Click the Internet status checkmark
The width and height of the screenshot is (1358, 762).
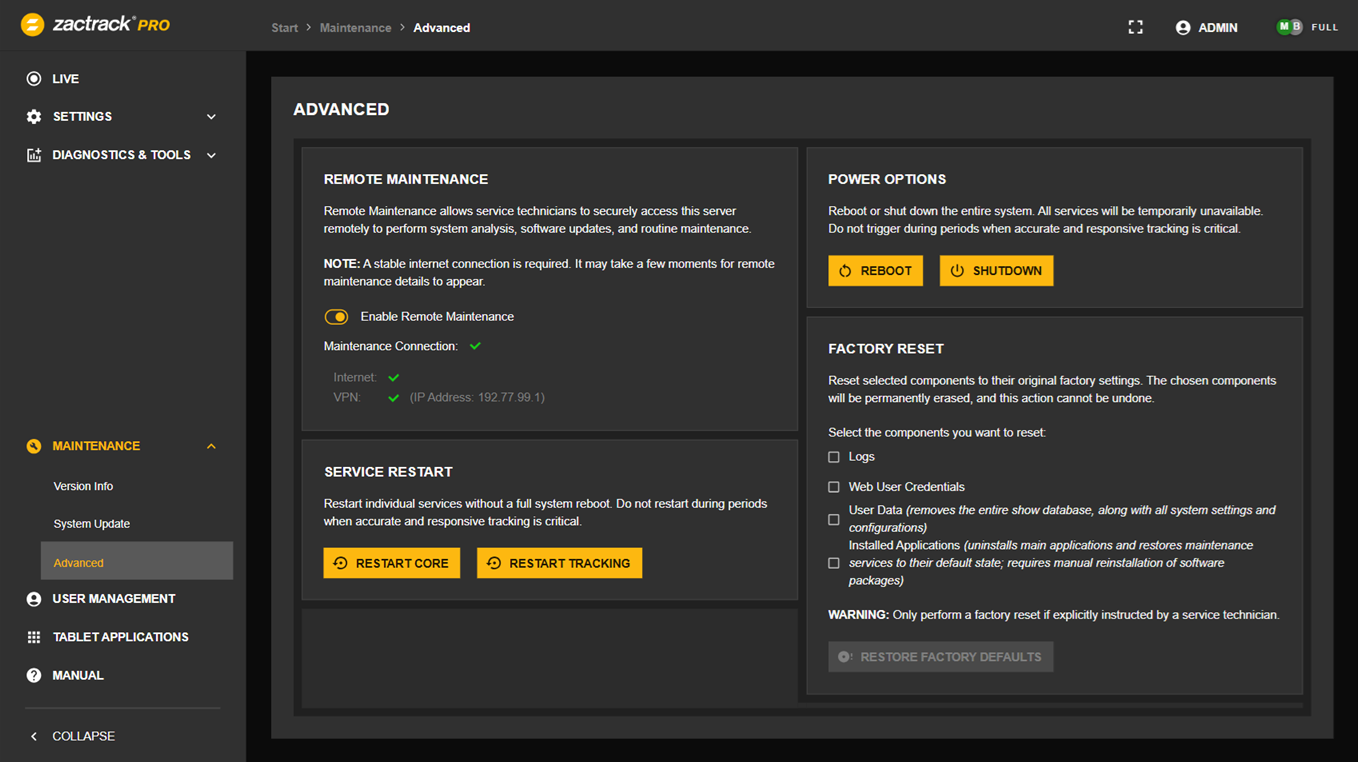pos(394,378)
